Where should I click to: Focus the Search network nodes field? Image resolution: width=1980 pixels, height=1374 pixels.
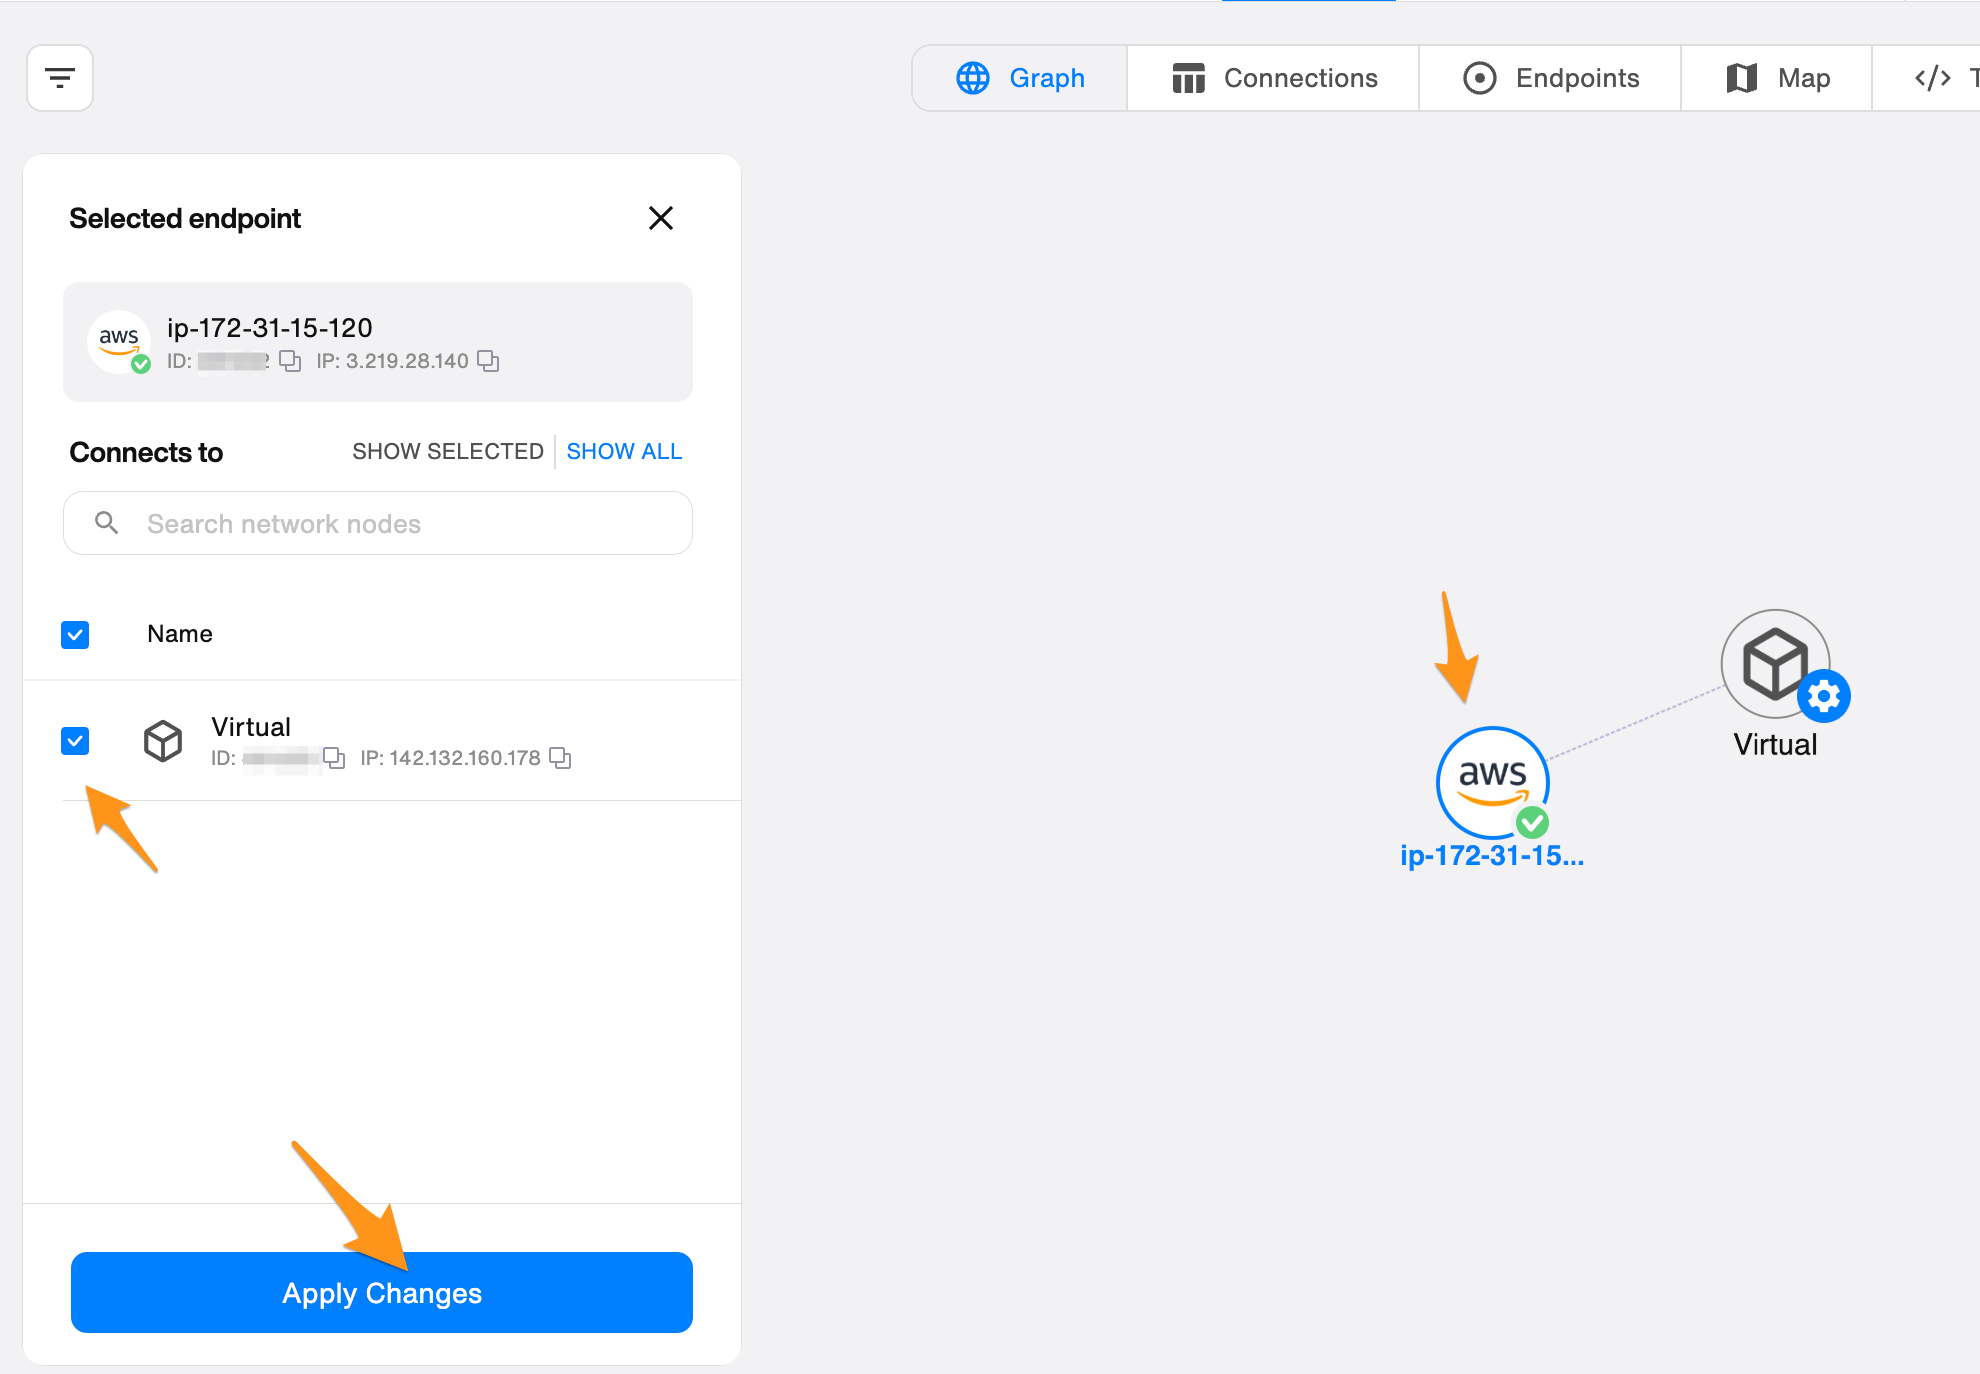pos(400,523)
